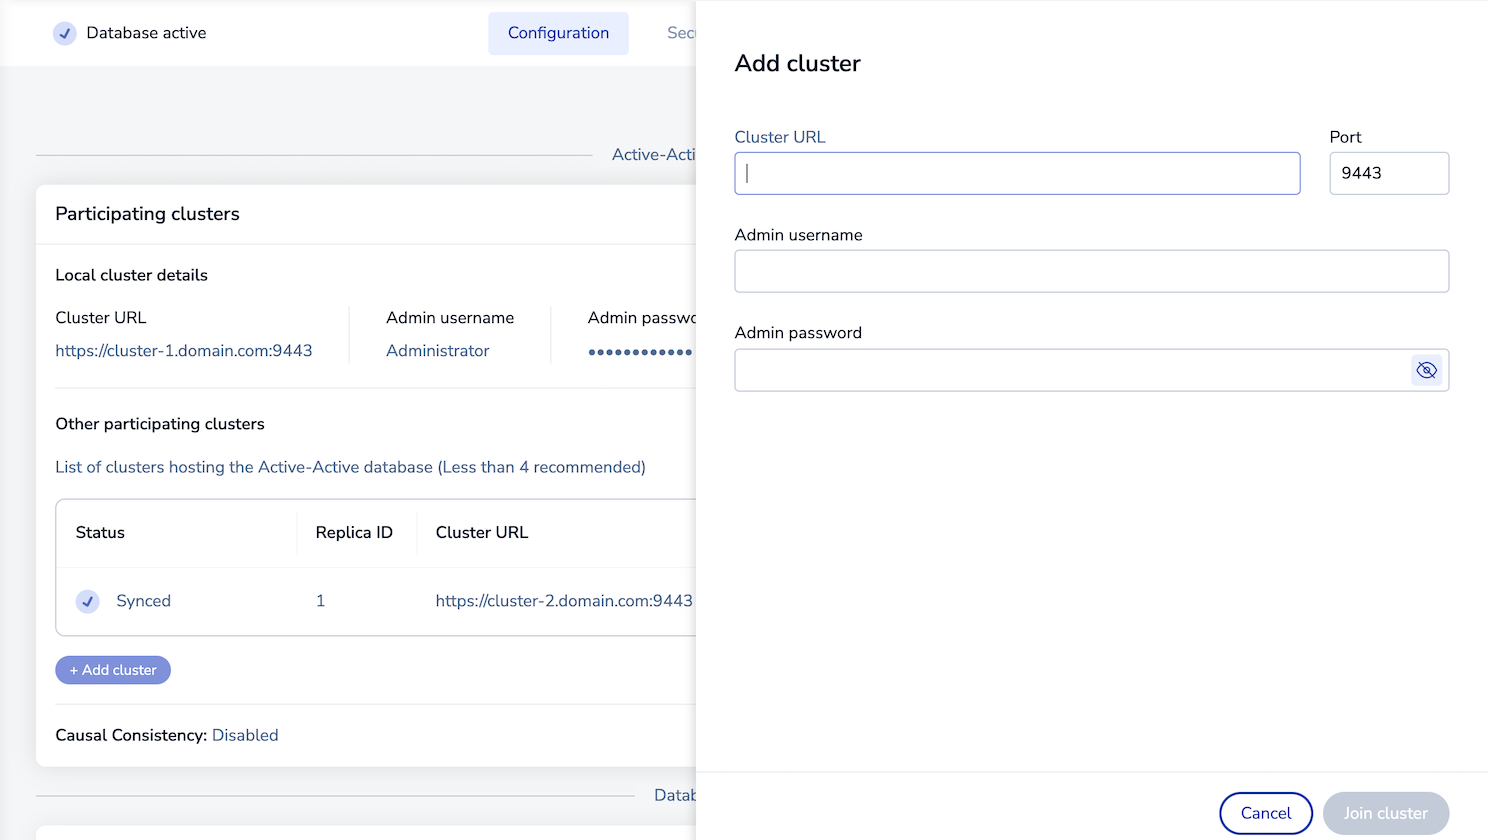Click the Status column header
This screenshot has height=840, width=1488.
pyautogui.click(x=100, y=533)
